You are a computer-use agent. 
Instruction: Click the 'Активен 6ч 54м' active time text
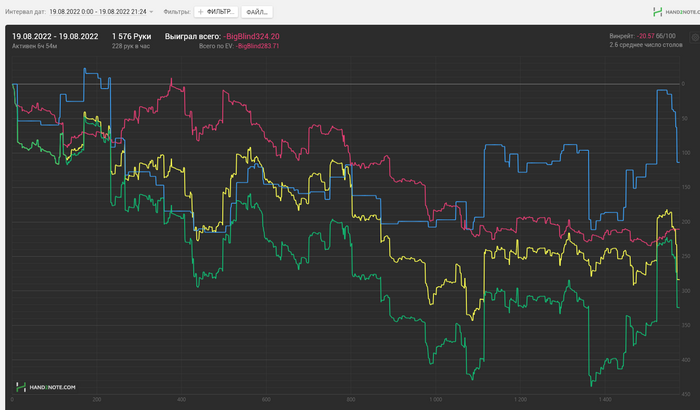coord(34,46)
